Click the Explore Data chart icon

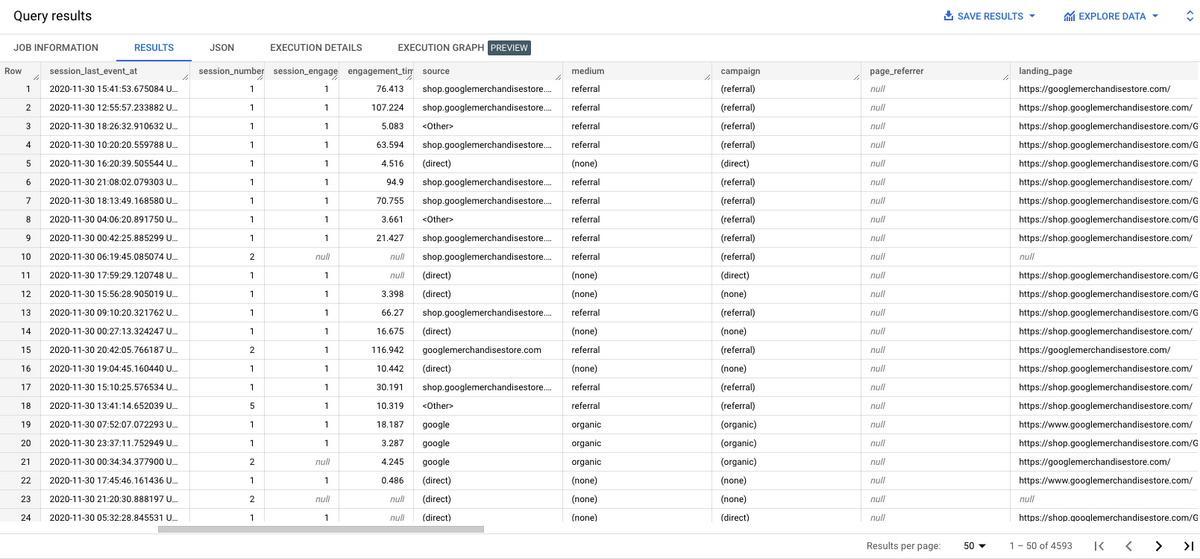(1069, 16)
